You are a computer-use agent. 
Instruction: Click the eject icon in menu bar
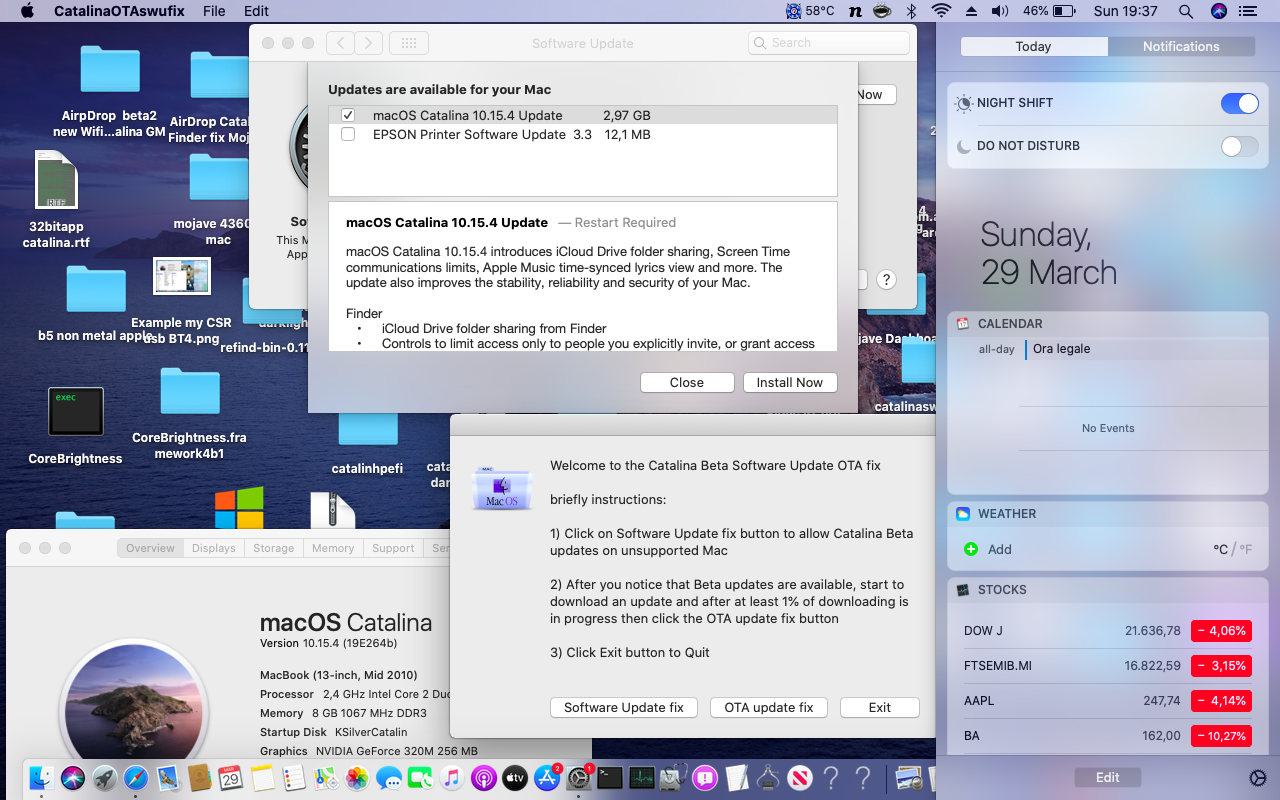pyautogui.click(x=970, y=11)
